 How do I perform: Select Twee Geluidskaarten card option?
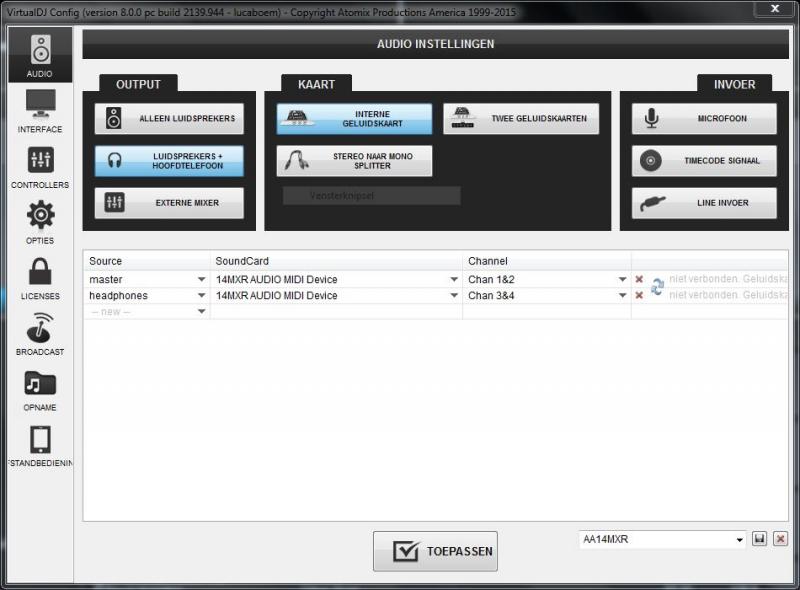click(521, 119)
